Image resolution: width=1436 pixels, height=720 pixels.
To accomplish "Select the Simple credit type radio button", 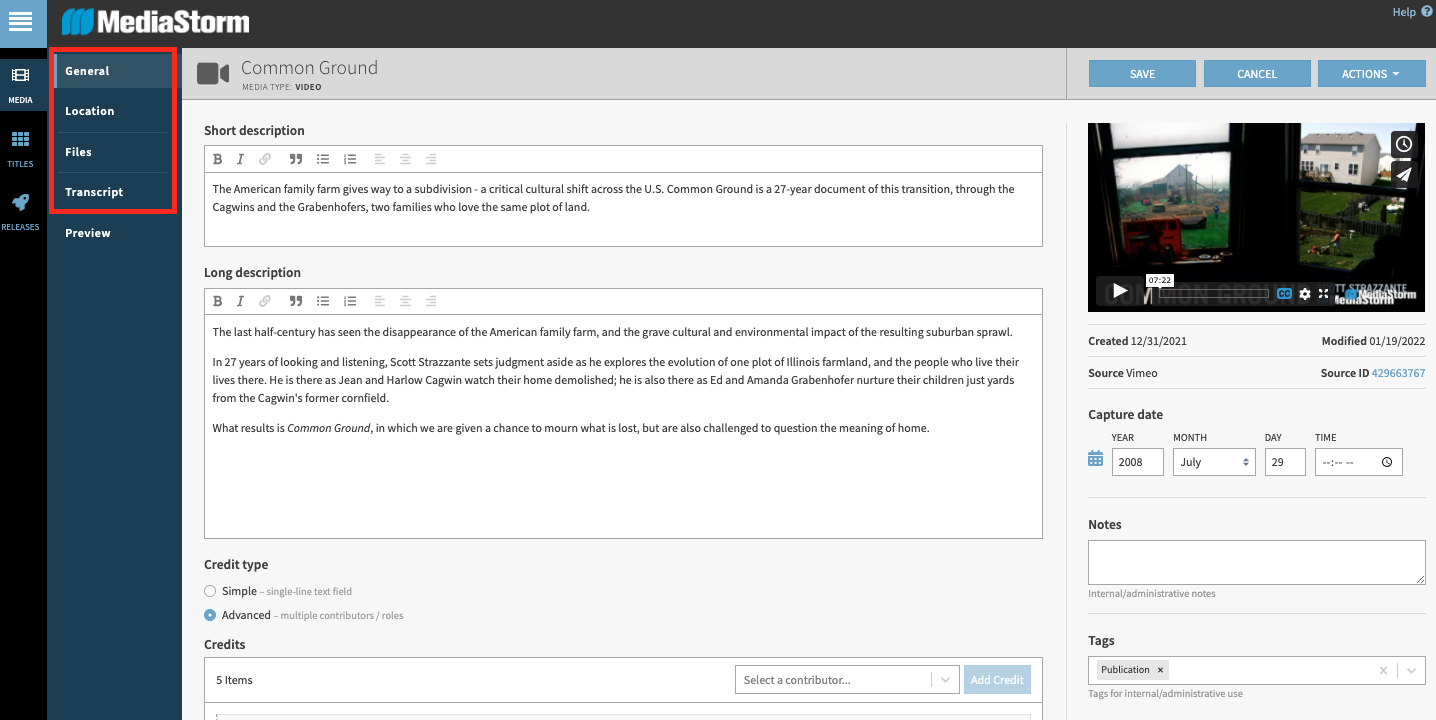I will click(210, 591).
